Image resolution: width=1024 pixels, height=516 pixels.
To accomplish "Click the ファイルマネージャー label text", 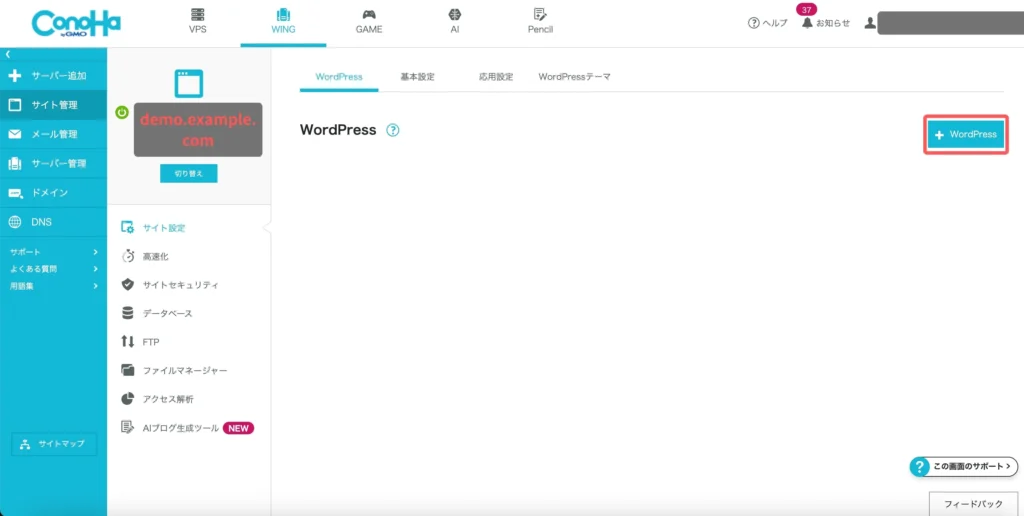I will pos(185,371).
